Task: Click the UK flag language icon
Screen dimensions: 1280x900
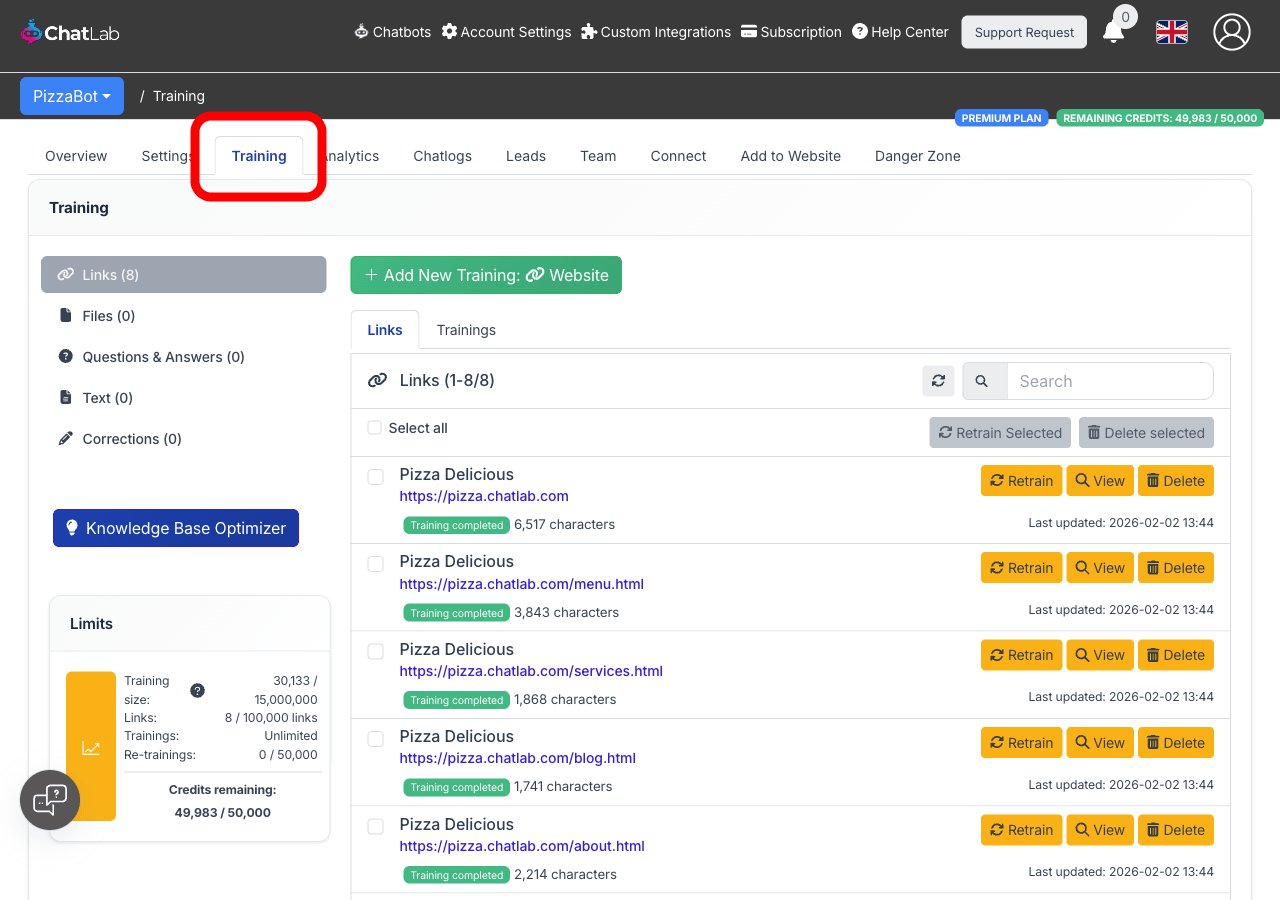Action: pos(1171,32)
